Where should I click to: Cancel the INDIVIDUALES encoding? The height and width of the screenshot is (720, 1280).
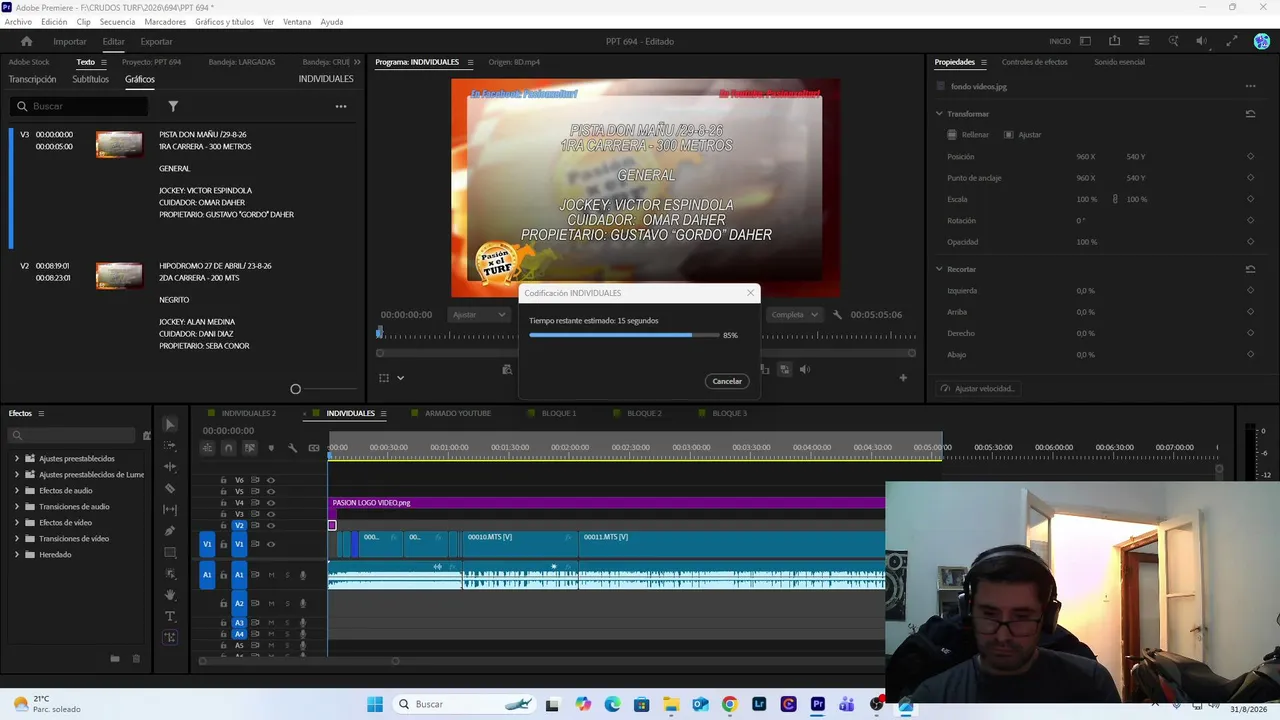coord(727,381)
